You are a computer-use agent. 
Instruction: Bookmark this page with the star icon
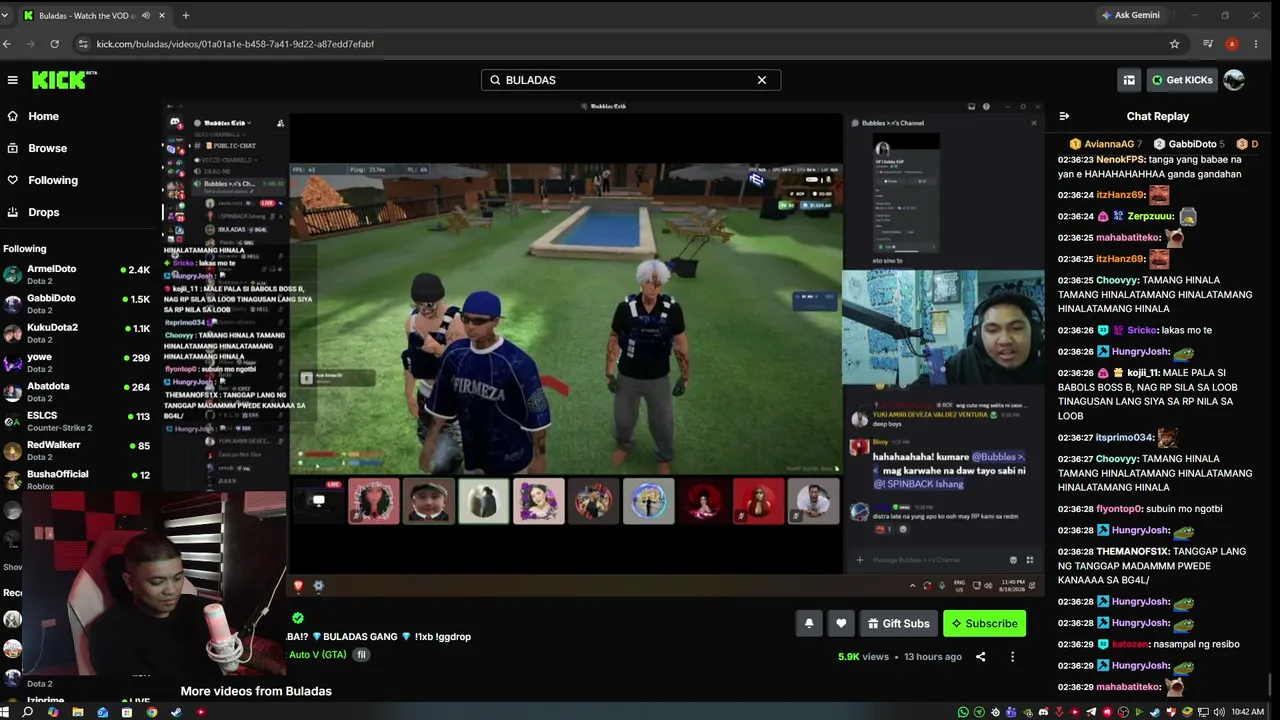[x=1174, y=44]
